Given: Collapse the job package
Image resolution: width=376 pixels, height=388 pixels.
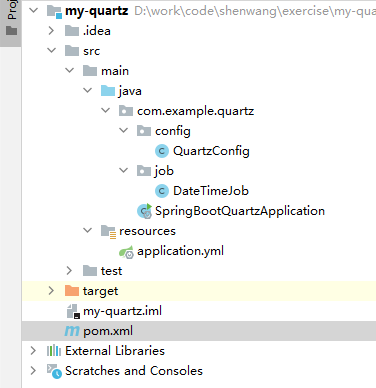Looking at the screenshot, I should point(124,171).
